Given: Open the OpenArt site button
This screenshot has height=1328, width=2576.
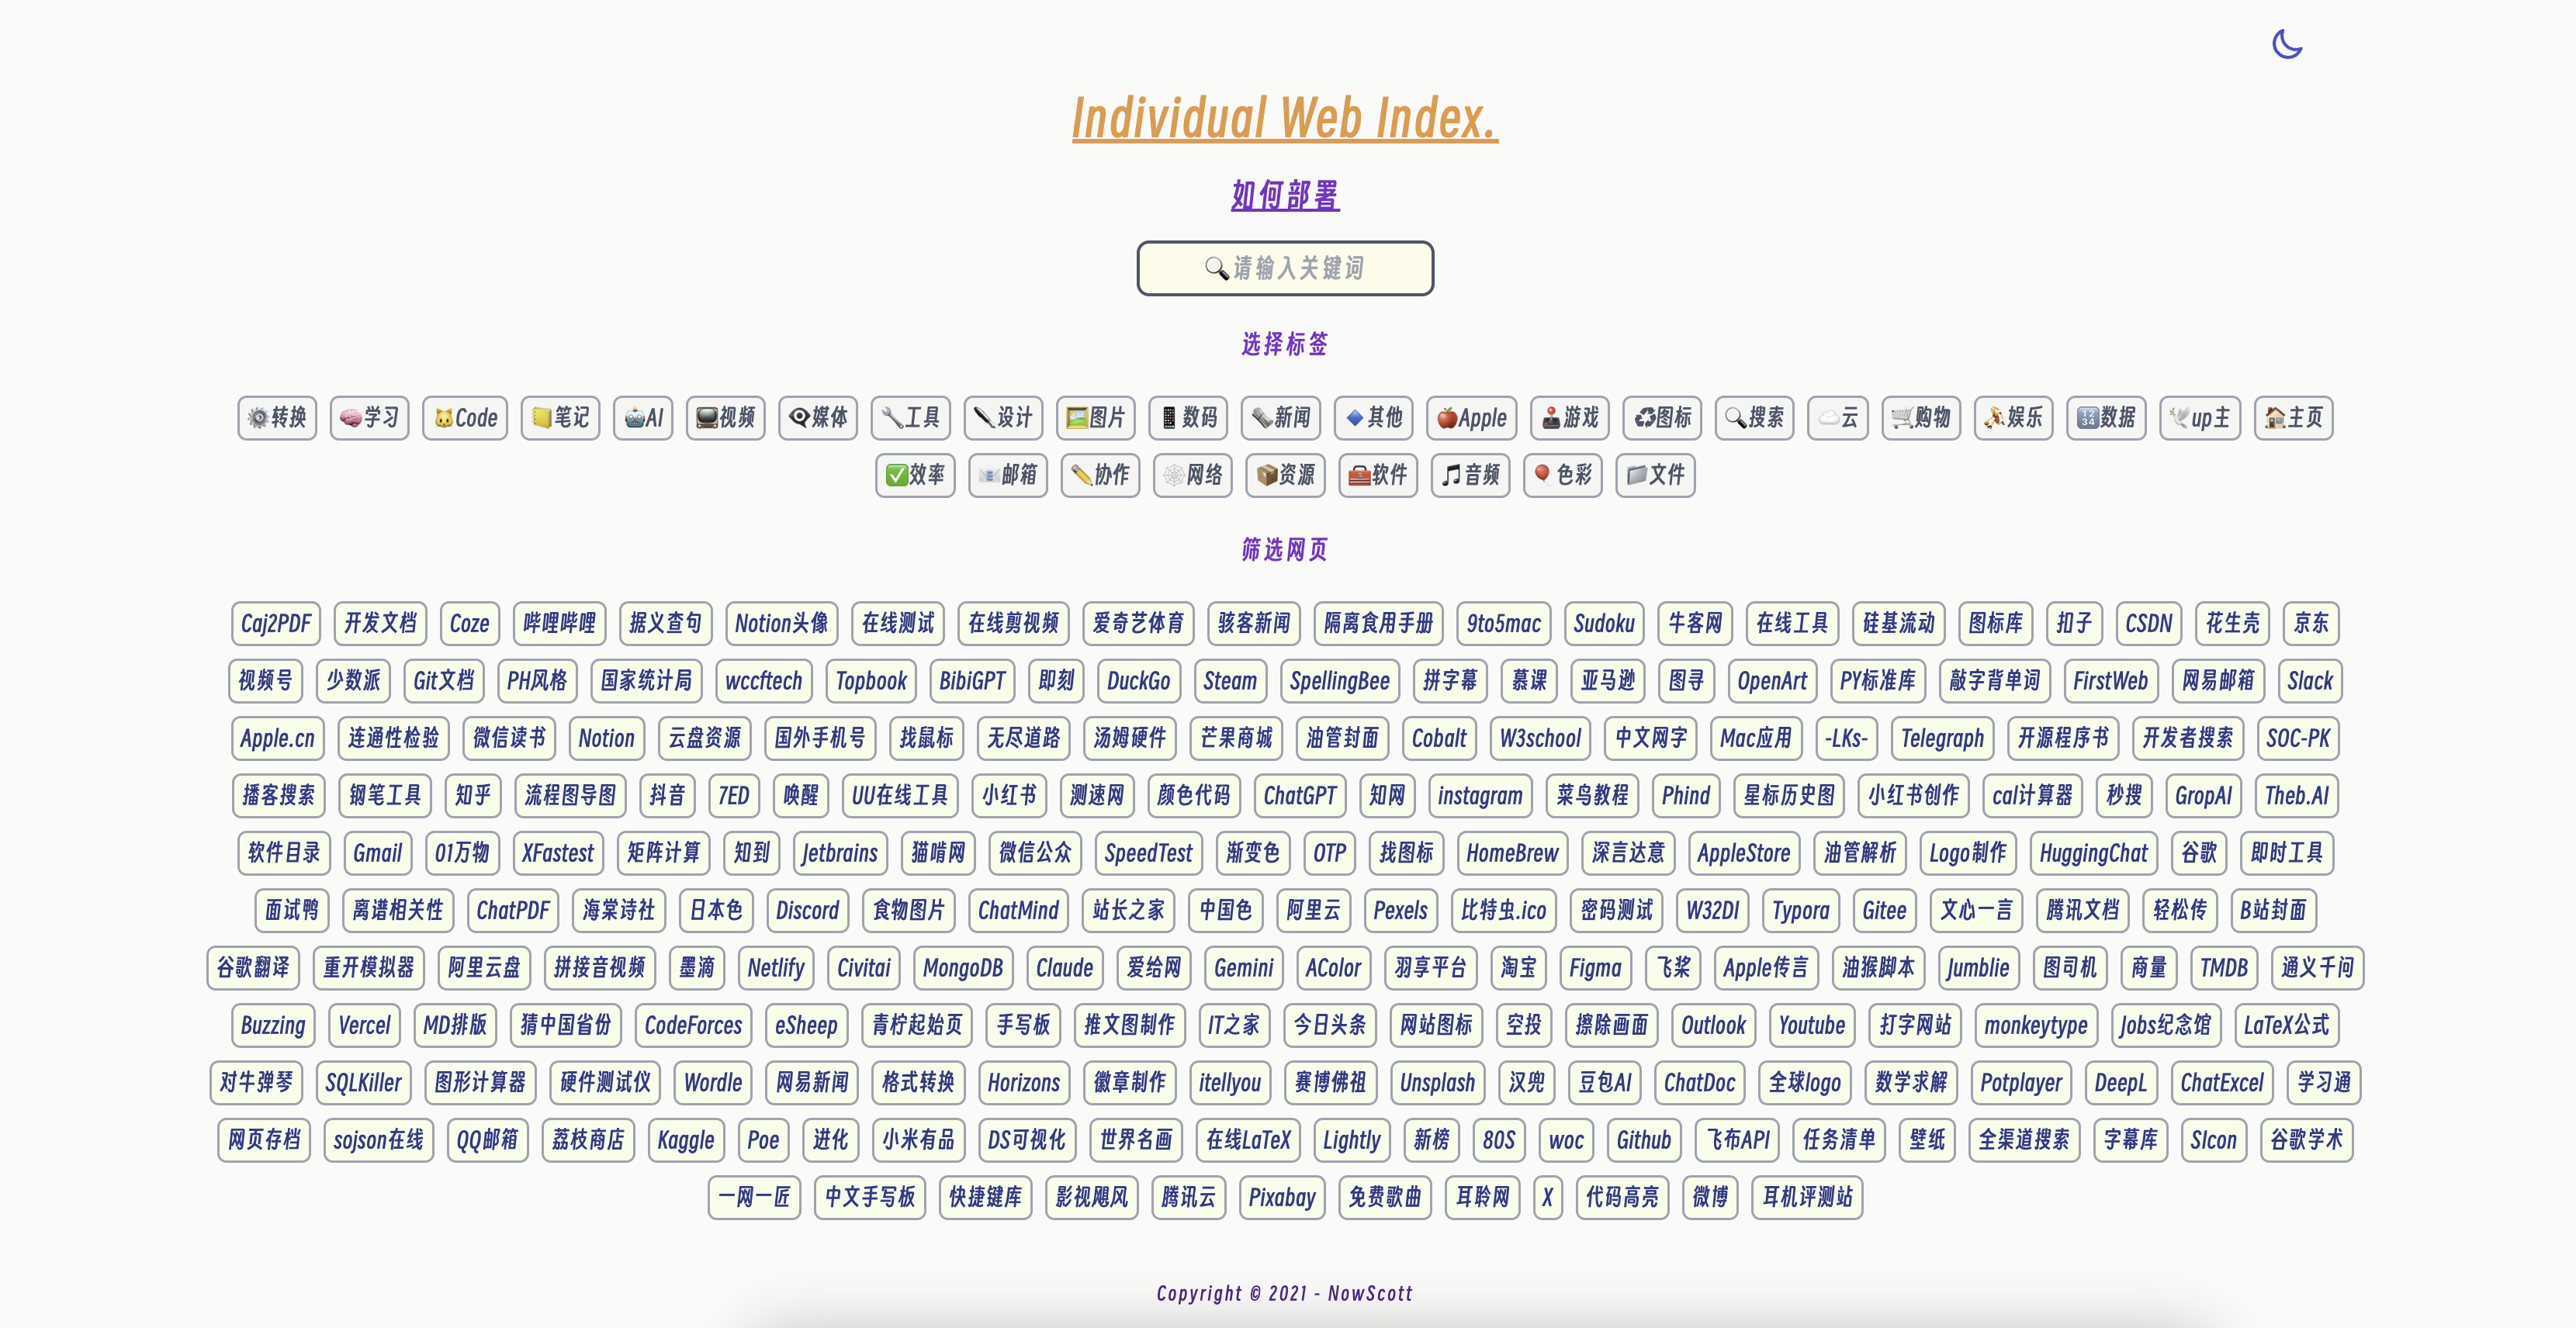Looking at the screenshot, I should (x=1772, y=681).
